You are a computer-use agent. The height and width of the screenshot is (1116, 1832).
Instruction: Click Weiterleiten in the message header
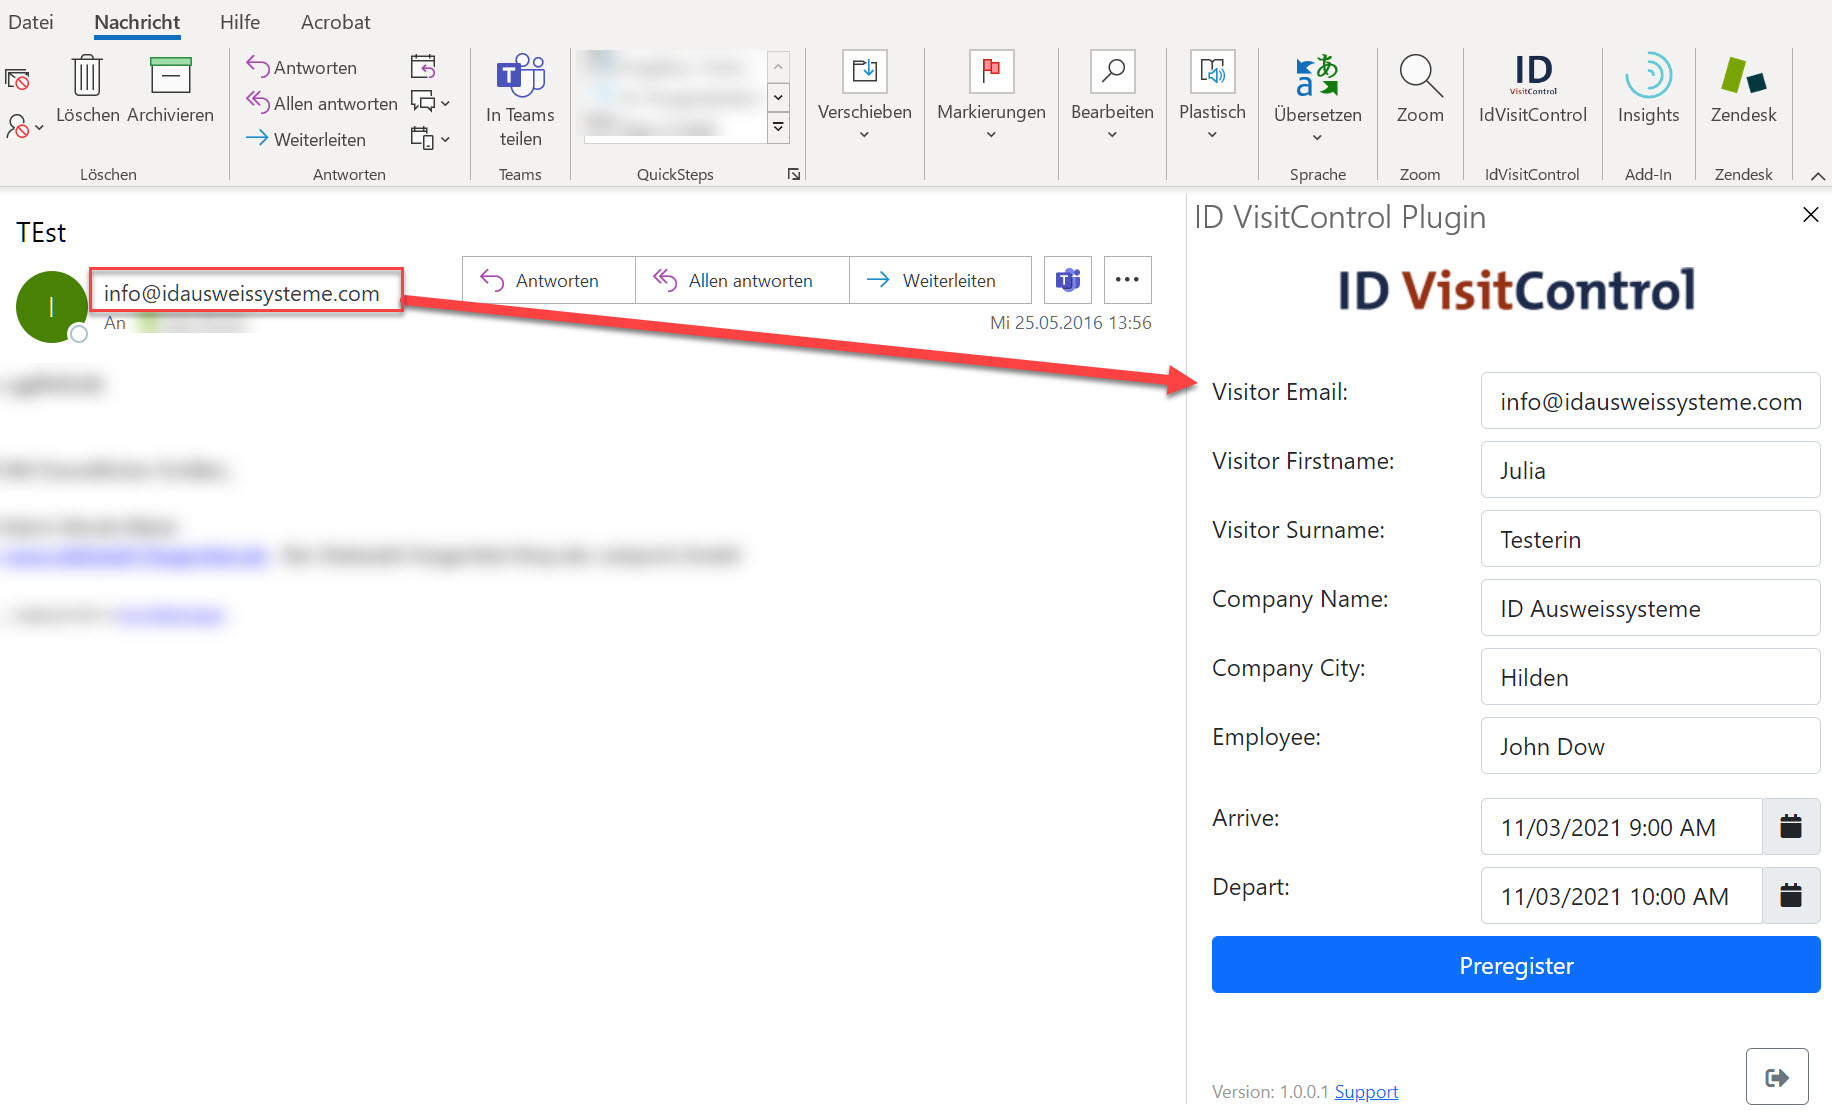[940, 280]
